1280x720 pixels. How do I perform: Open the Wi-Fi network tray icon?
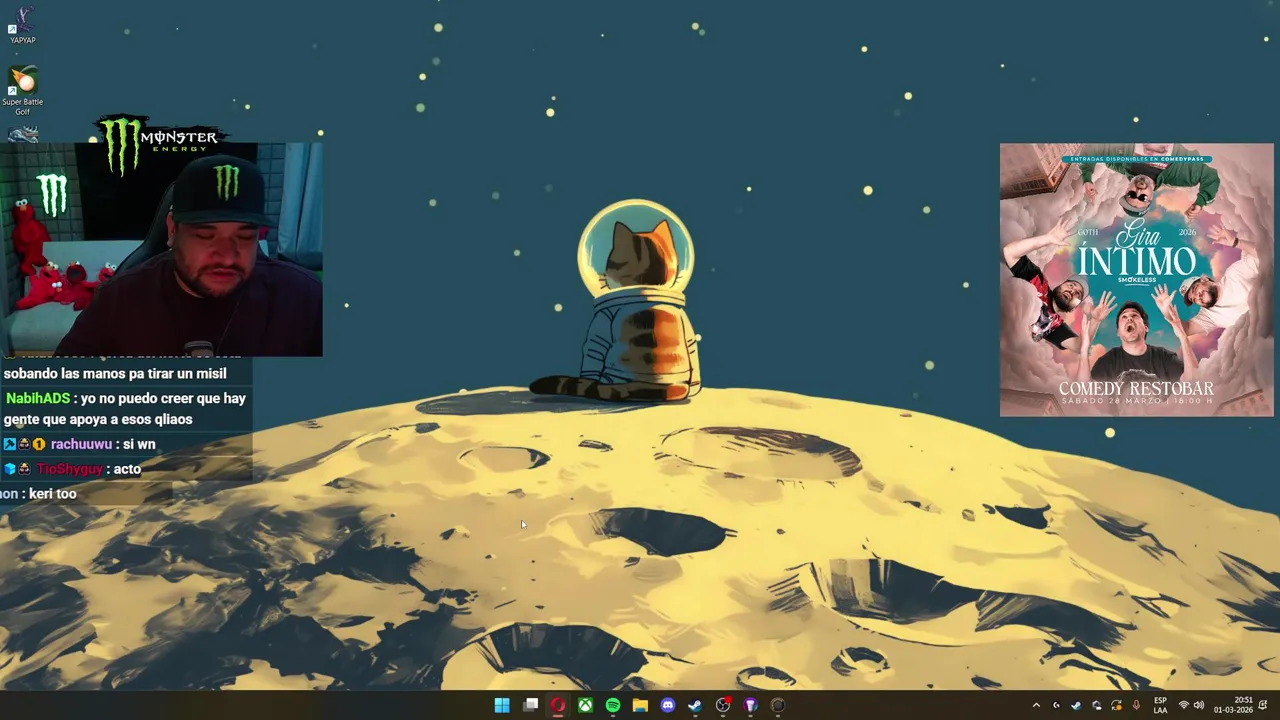[x=1184, y=705]
